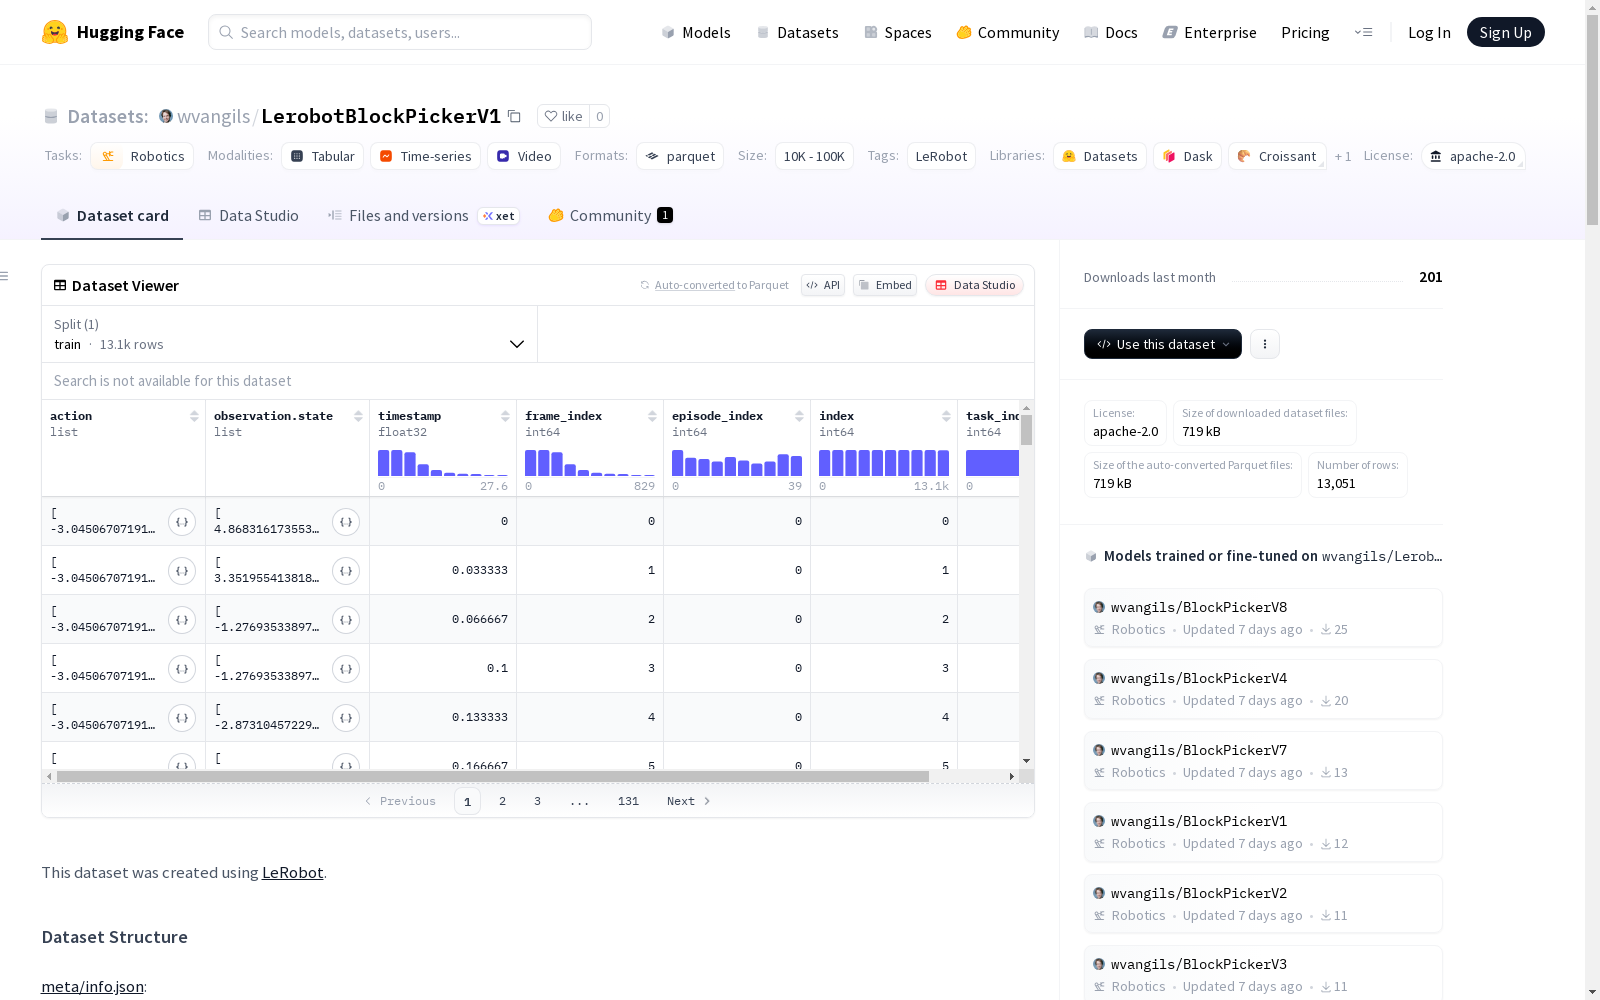Switch to the Dataset card tab
The image size is (1600, 1000).
112,216
